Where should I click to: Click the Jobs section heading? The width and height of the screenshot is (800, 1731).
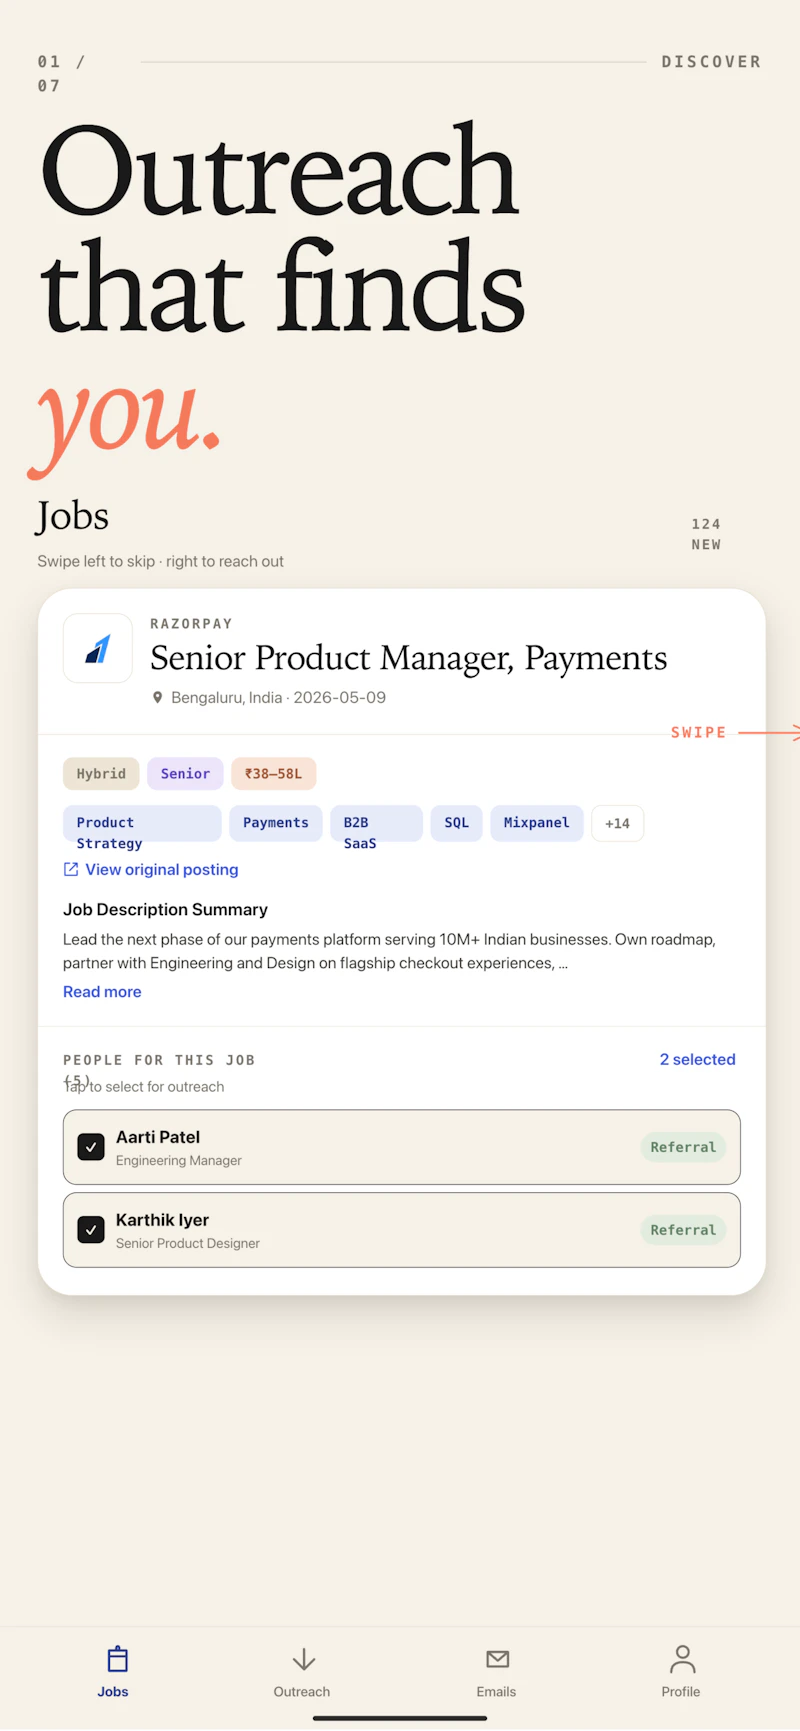tap(73, 517)
